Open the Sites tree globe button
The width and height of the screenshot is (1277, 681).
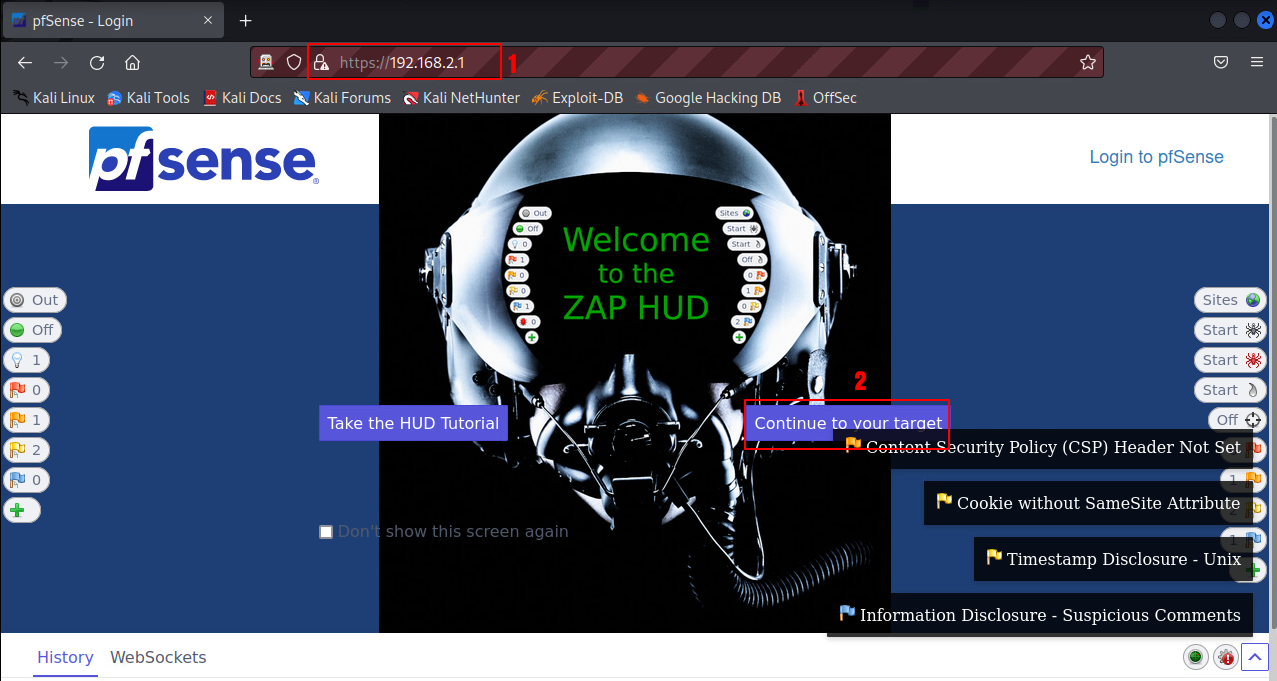[x=1231, y=300]
